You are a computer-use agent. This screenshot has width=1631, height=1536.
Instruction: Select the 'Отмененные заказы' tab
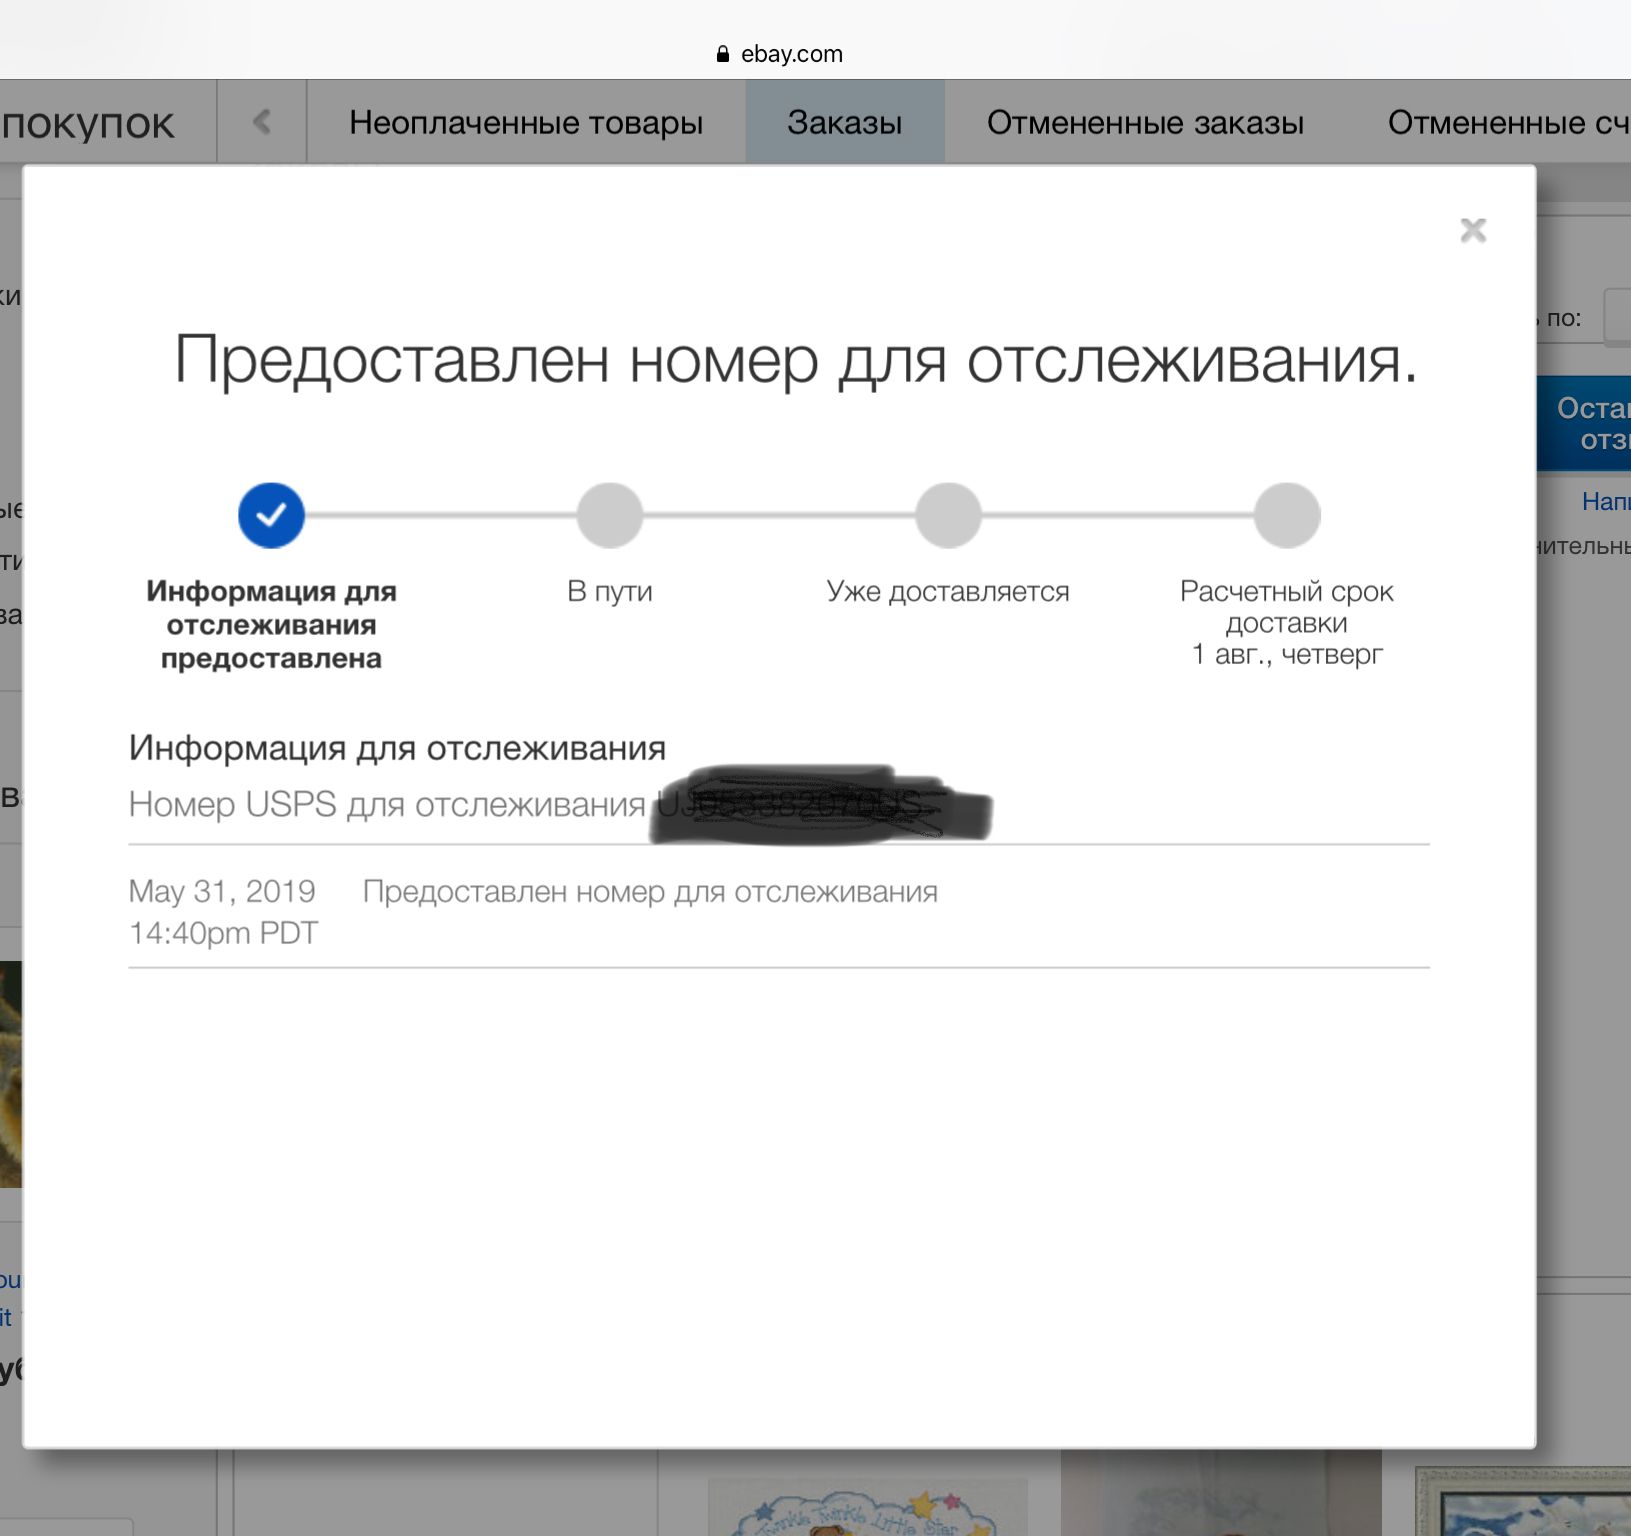(x=1145, y=122)
